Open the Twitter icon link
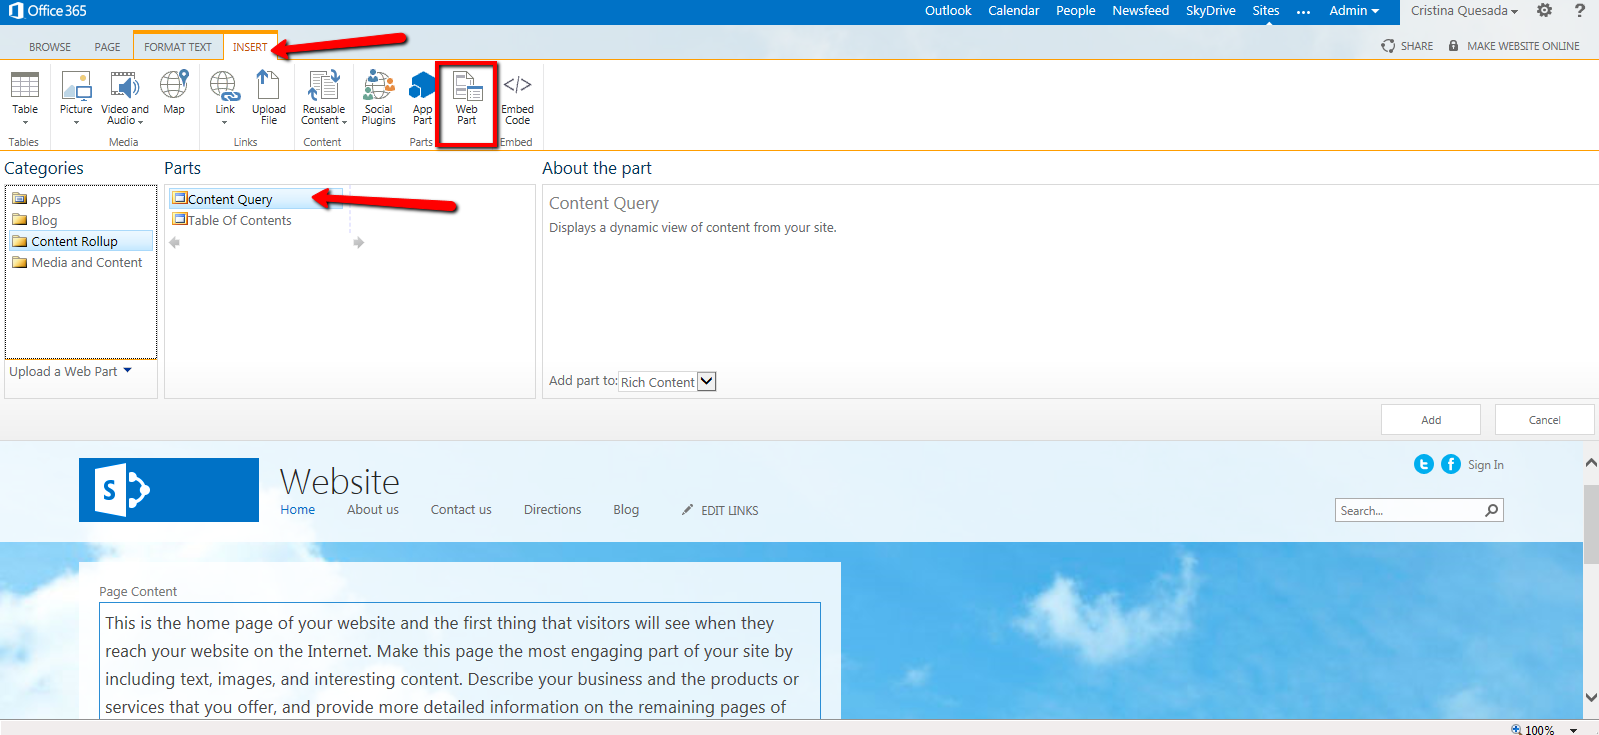 tap(1423, 464)
